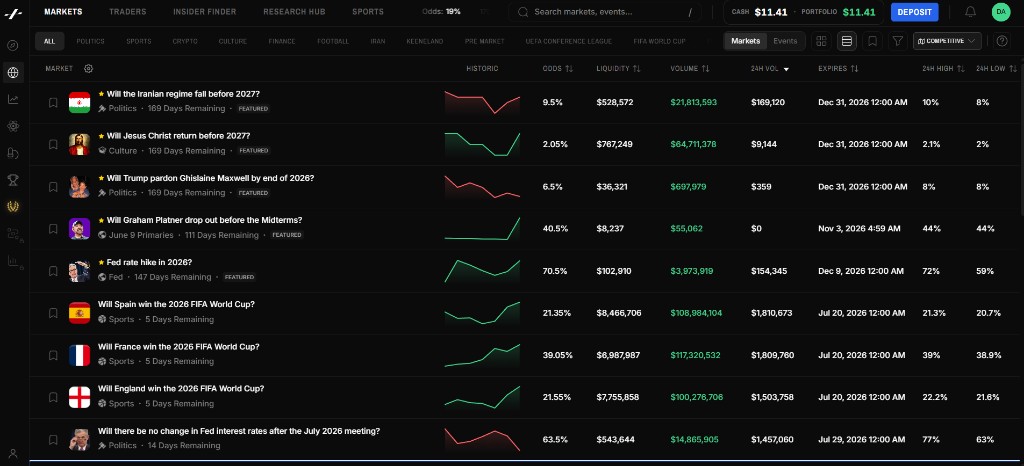Bookmark the Trump pardon Ghislaine Maxwell market
Viewport: 1024px width, 466px height.
point(53,187)
